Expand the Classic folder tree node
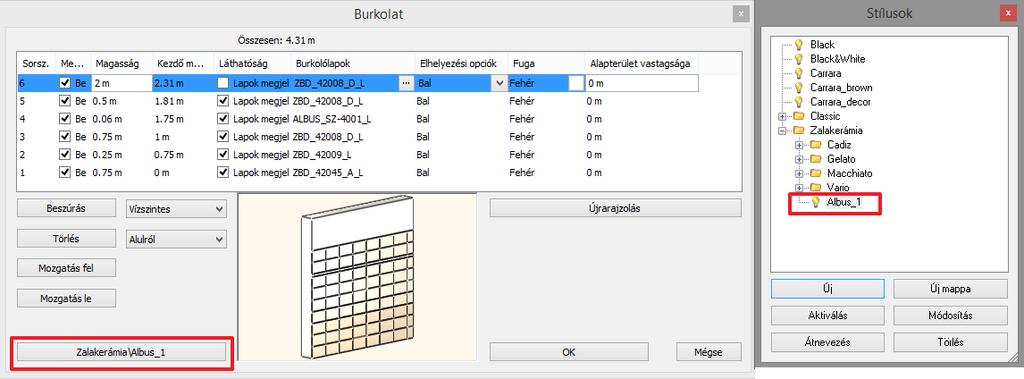 (782, 116)
